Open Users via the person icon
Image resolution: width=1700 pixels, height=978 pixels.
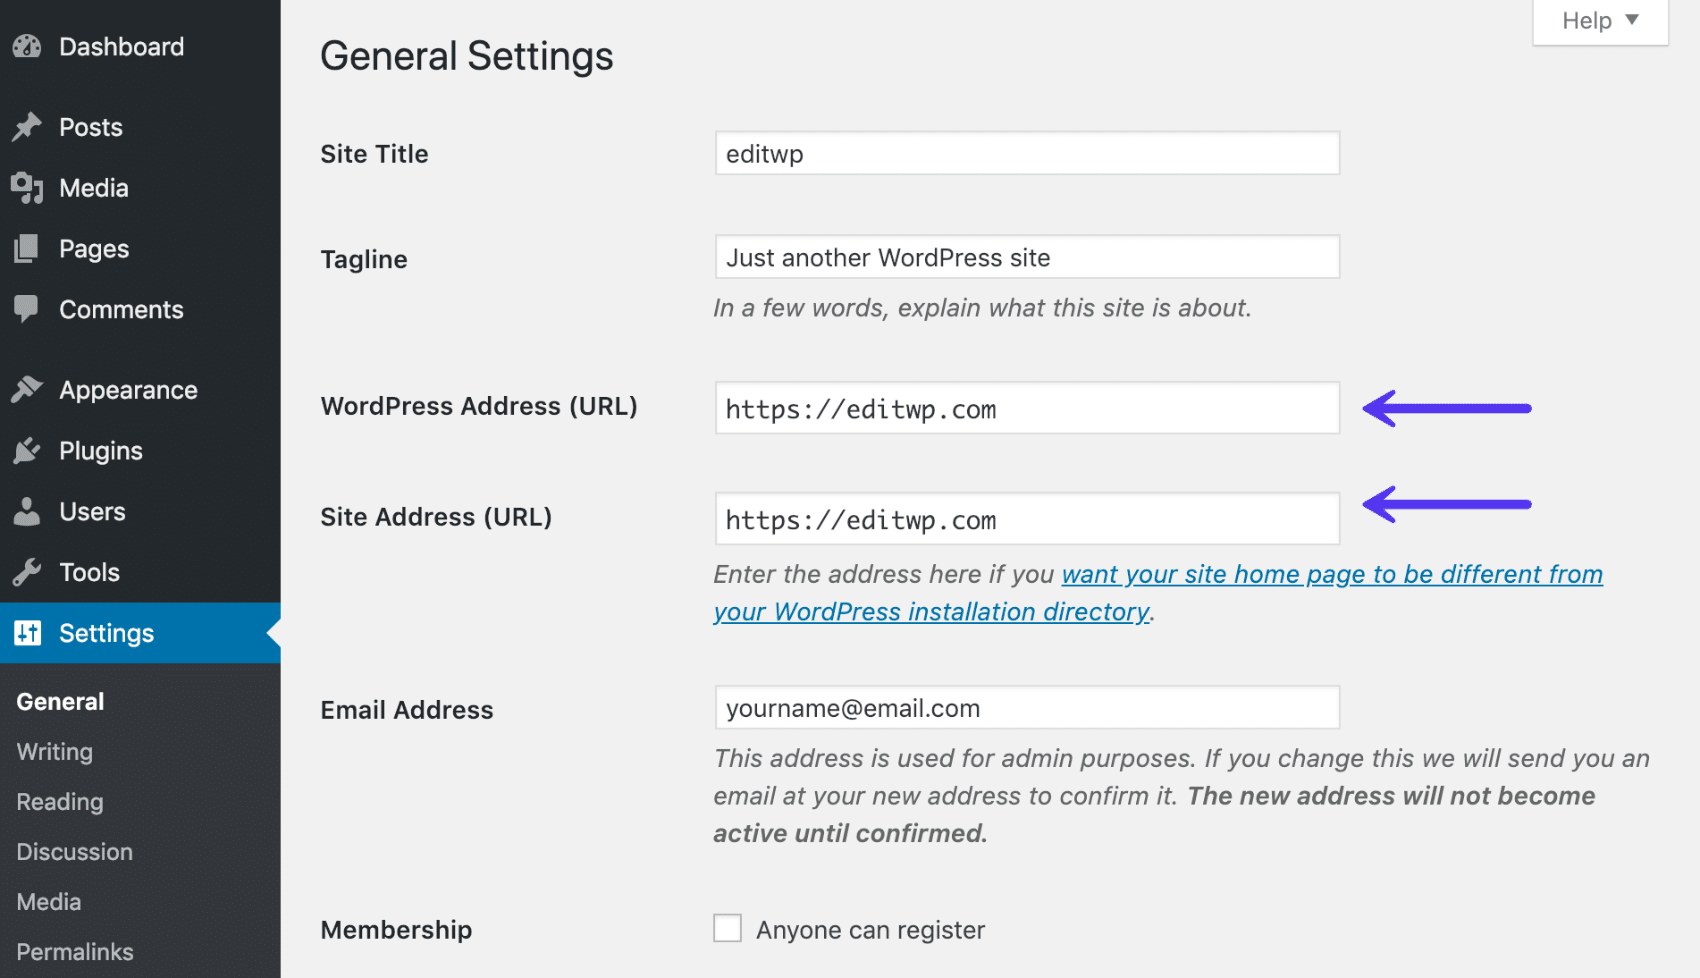tap(27, 511)
